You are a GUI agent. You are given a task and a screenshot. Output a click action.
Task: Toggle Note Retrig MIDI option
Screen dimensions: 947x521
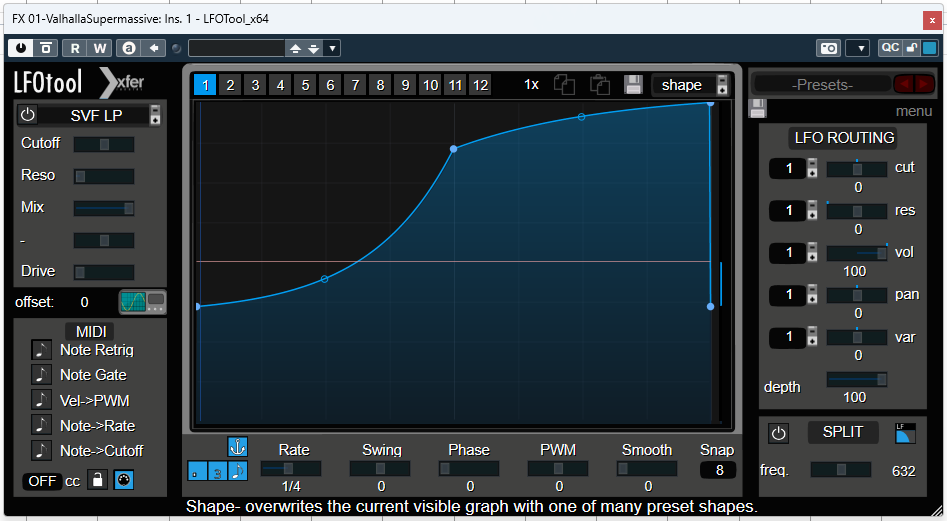[x=41, y=350]
